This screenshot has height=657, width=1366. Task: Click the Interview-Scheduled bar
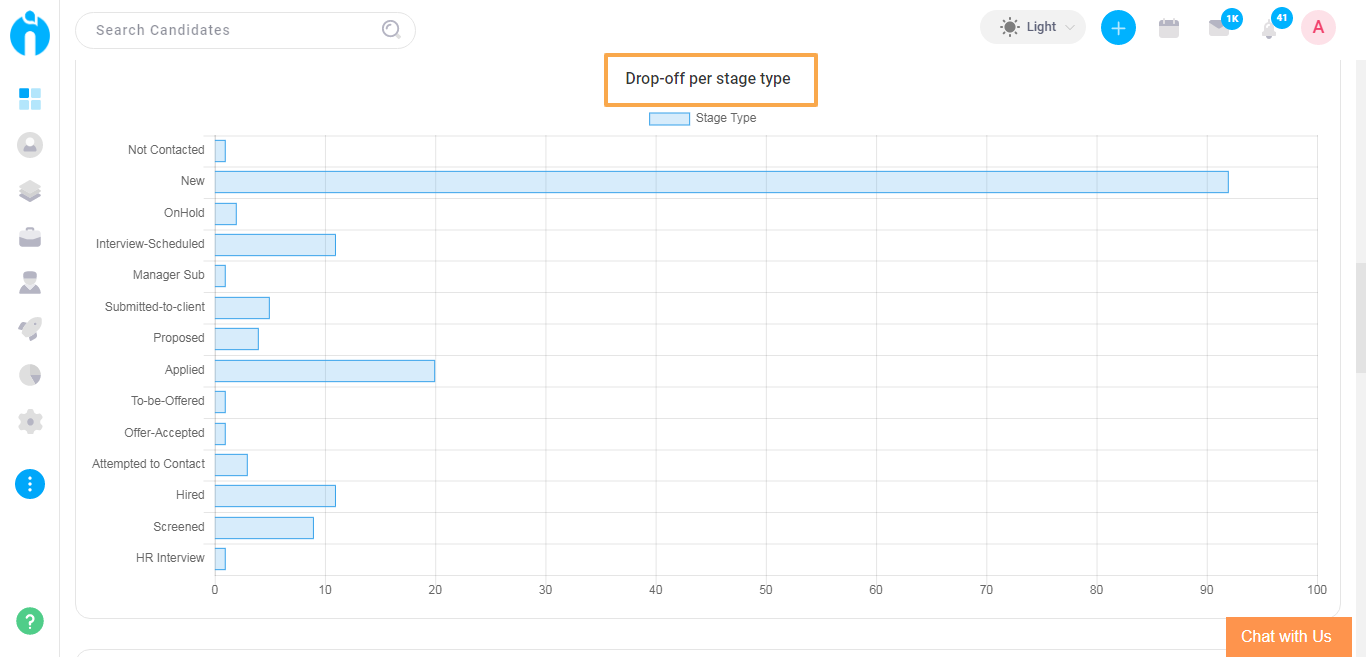(275, 245)
